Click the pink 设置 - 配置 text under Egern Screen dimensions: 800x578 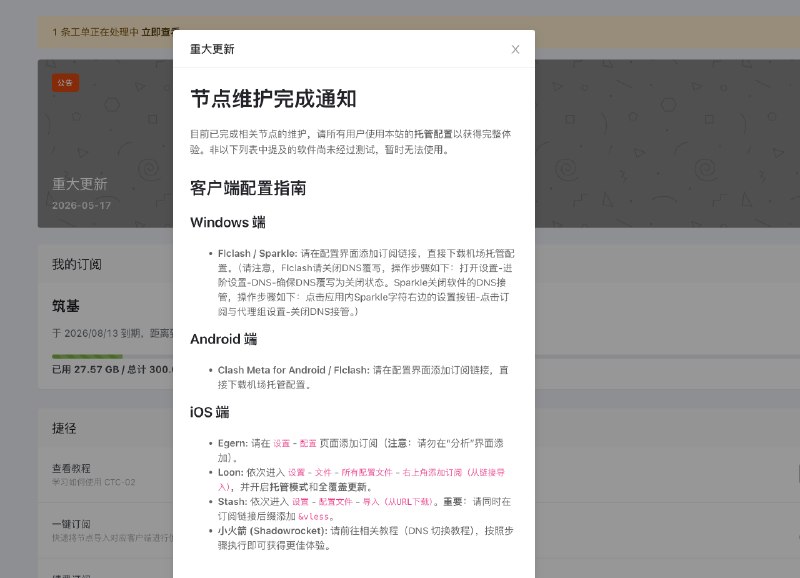(x=295, y=443)
